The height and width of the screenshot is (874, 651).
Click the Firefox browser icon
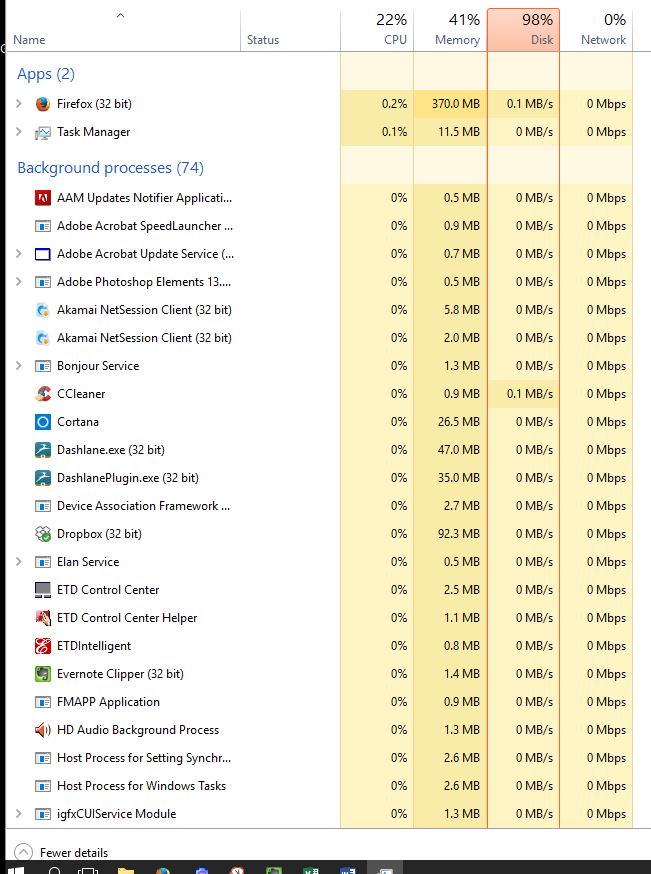43,104
